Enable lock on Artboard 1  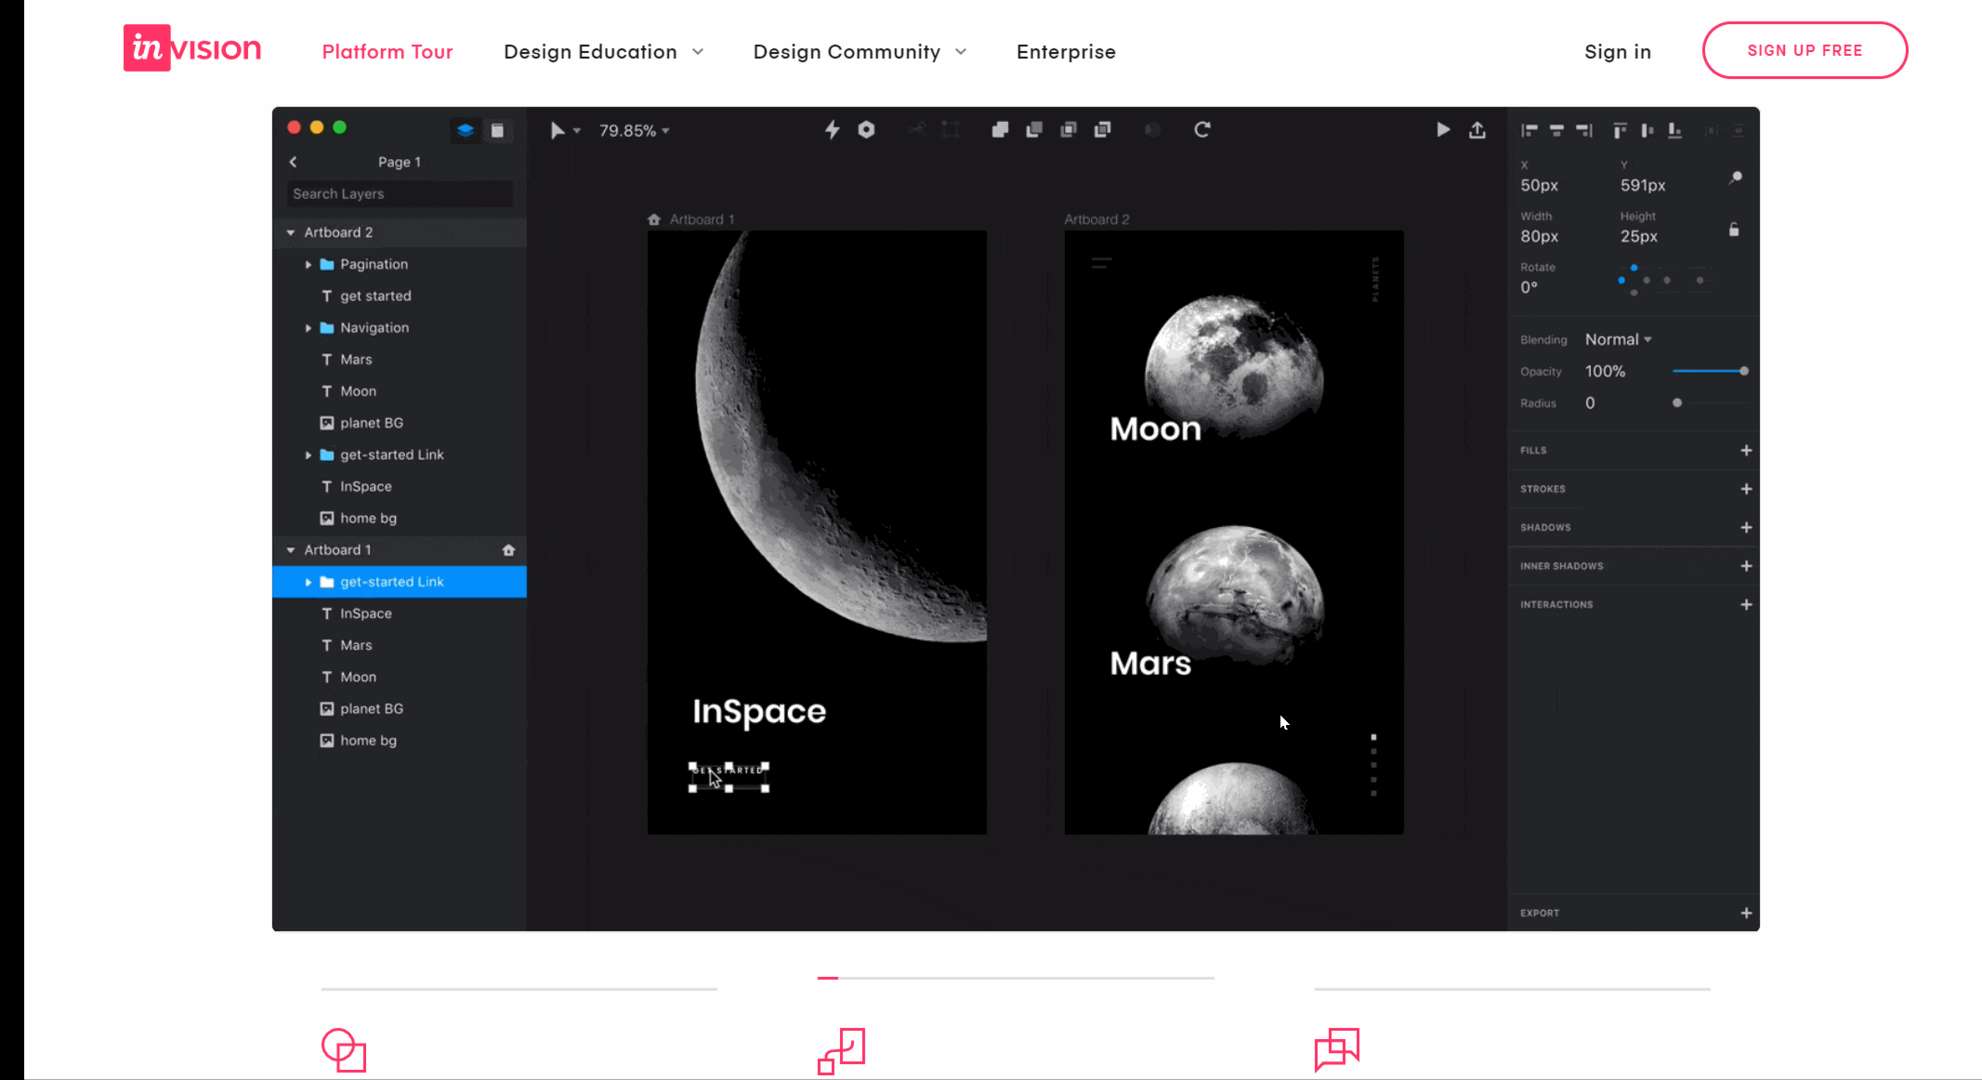[483, 549]
